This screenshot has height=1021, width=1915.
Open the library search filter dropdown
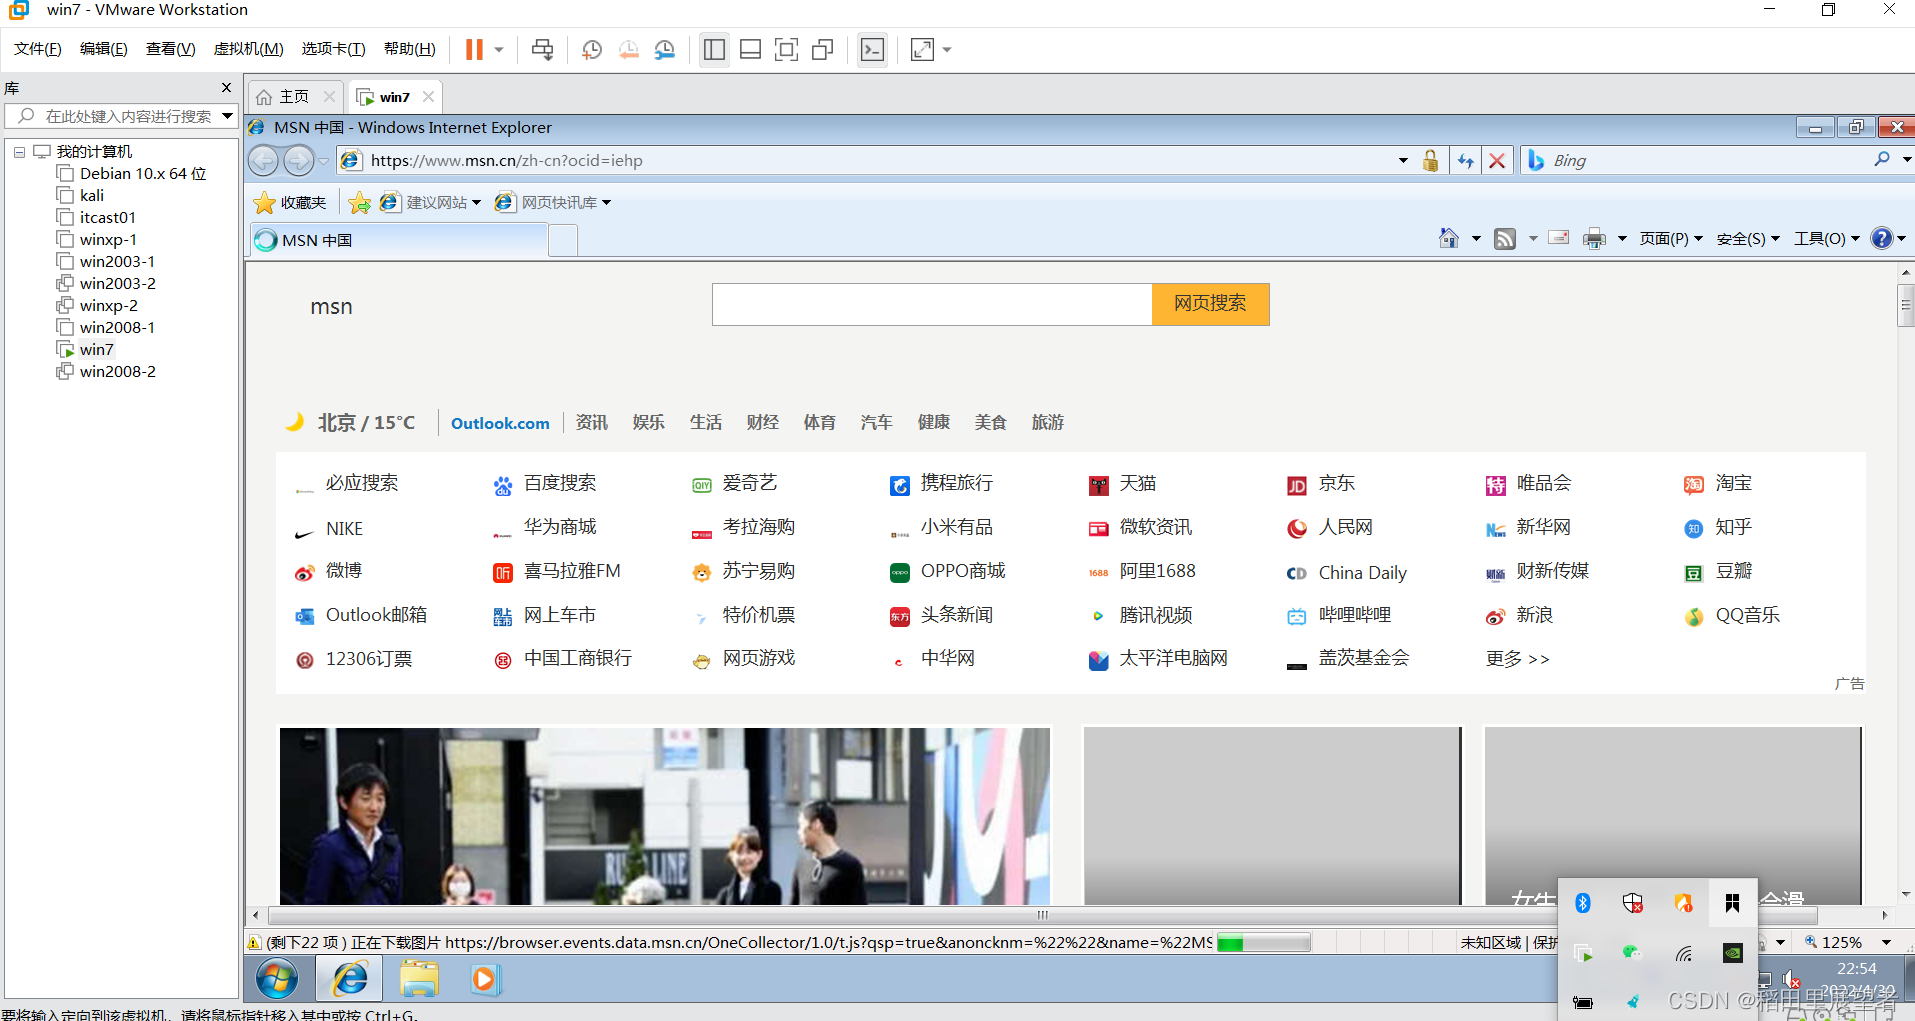click(x=227, y=116)
